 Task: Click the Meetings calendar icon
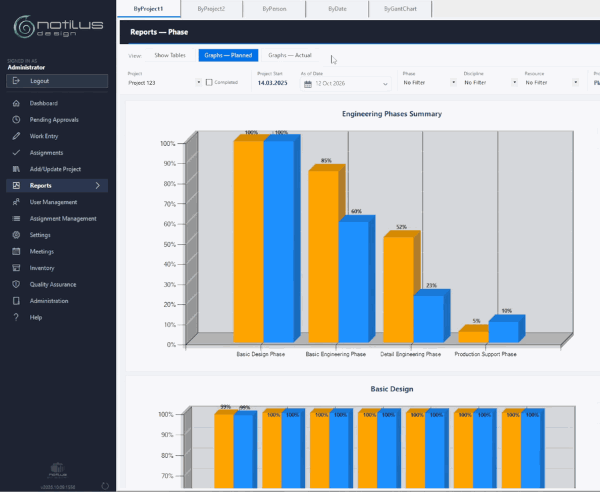(16, 251)
